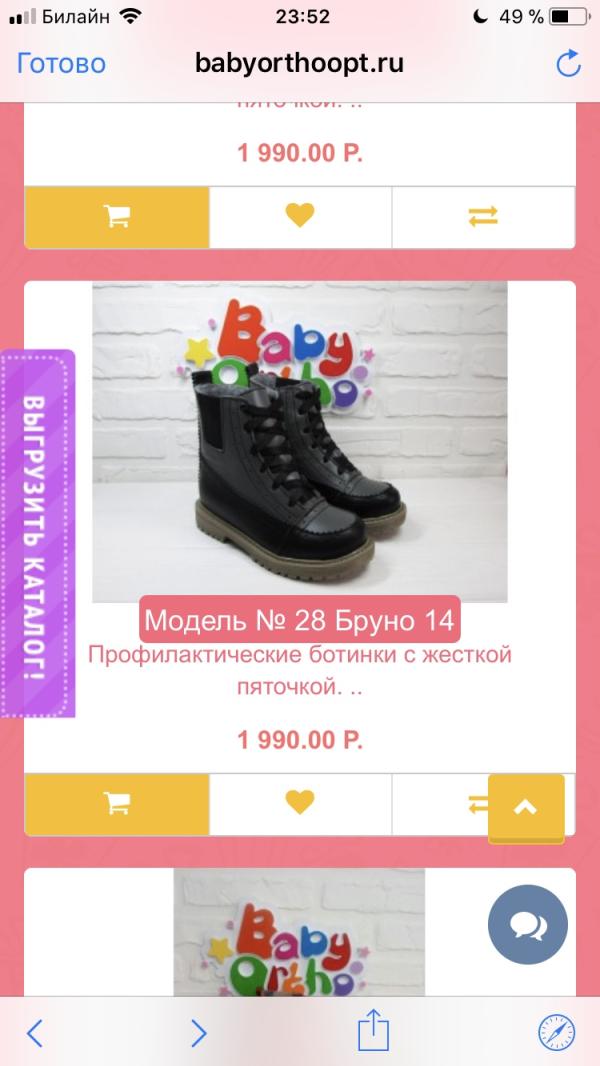Favorite the top product with heart icon
This screenshot has height=1066, width=600.
(x=300, y=217)
